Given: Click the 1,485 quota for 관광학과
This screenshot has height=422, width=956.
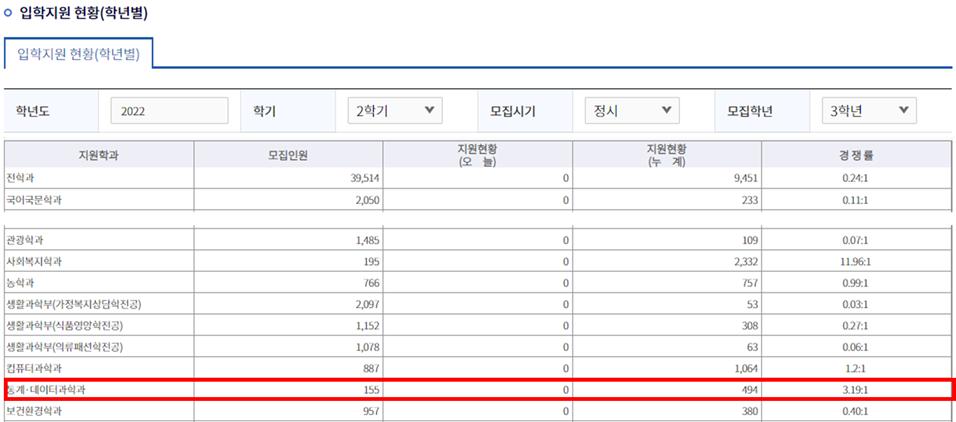Looking at the screenshot, I should 368,240.
